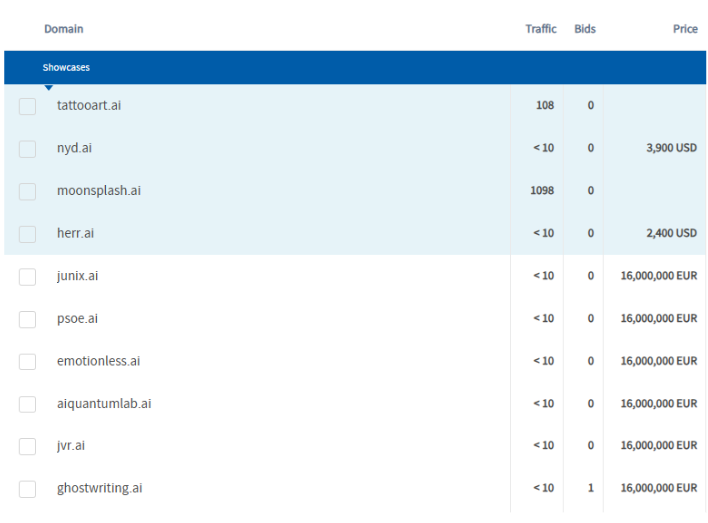Tick the moonsplash.ai checkbox
Screen dimensions: 708x523
[28, 191]
